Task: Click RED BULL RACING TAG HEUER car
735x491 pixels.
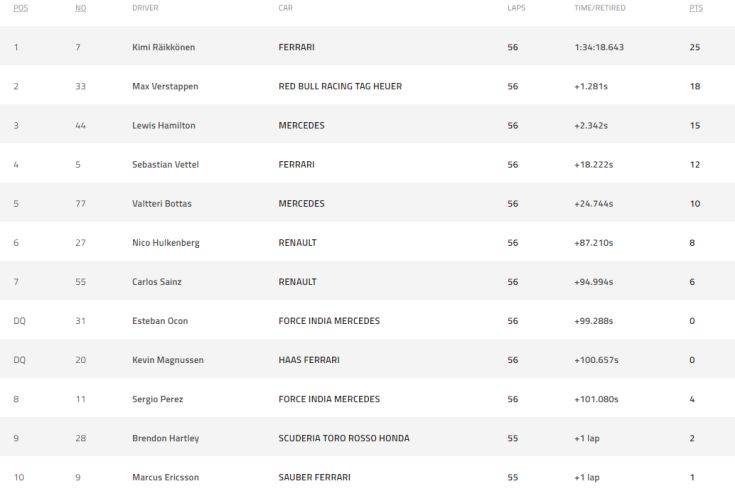Action: (340, 86)
